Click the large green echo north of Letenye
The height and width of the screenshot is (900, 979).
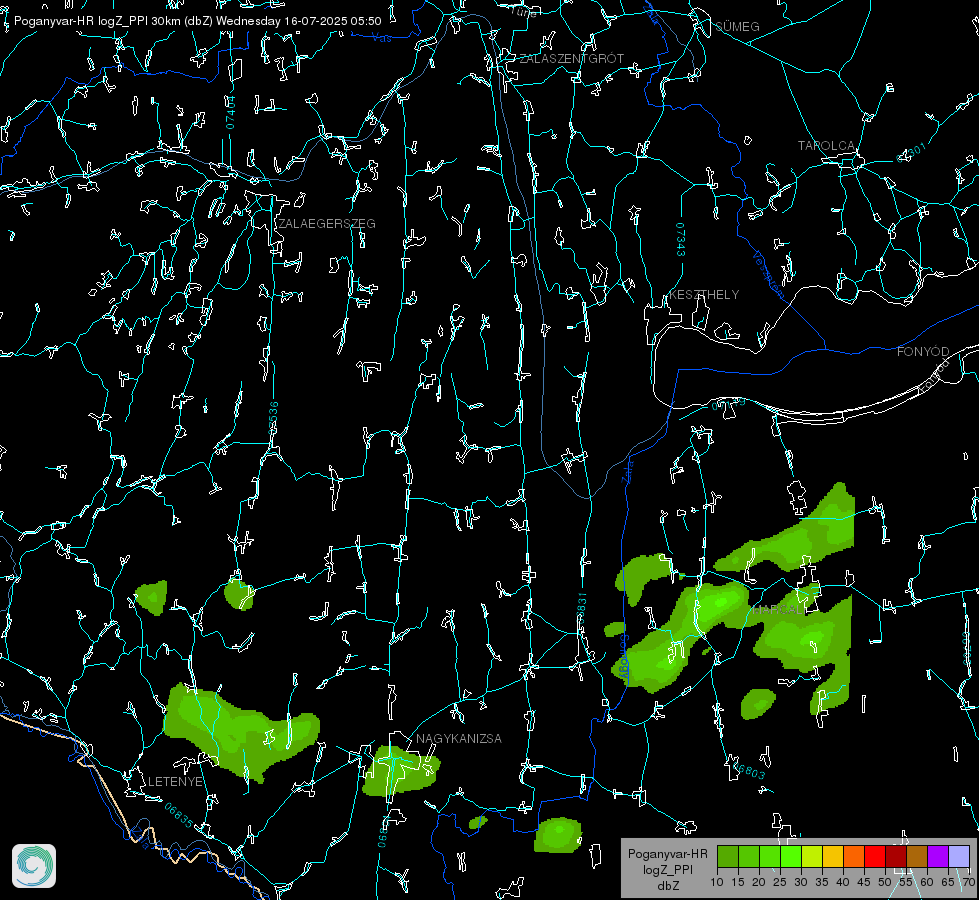pos(237,732)
